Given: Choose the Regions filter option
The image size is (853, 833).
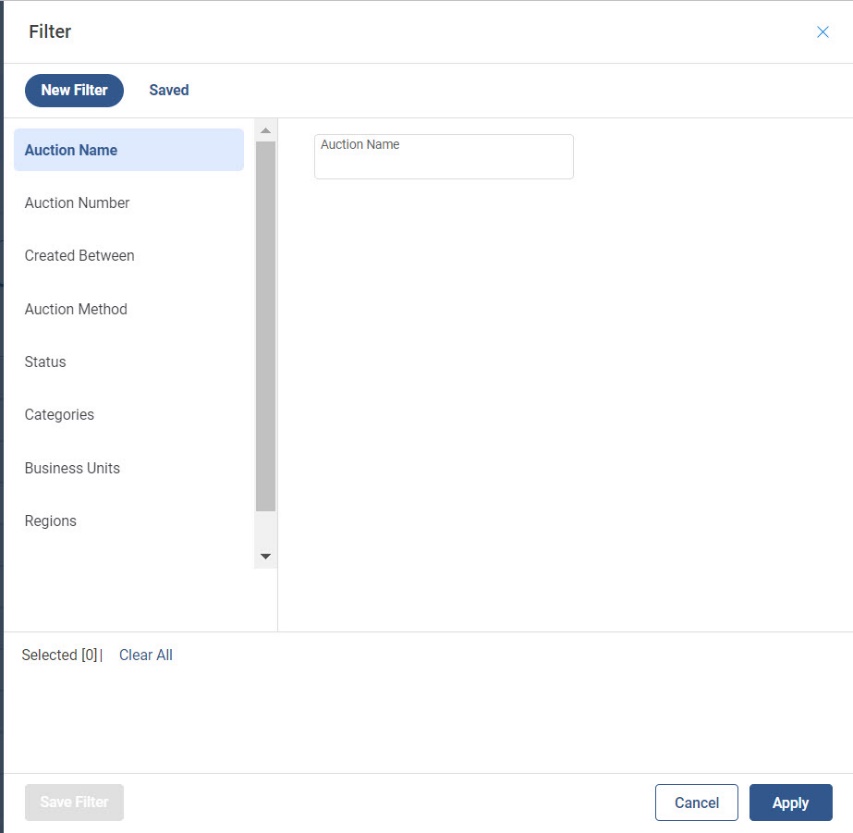Looking at the screenshot, I should 50,521.
